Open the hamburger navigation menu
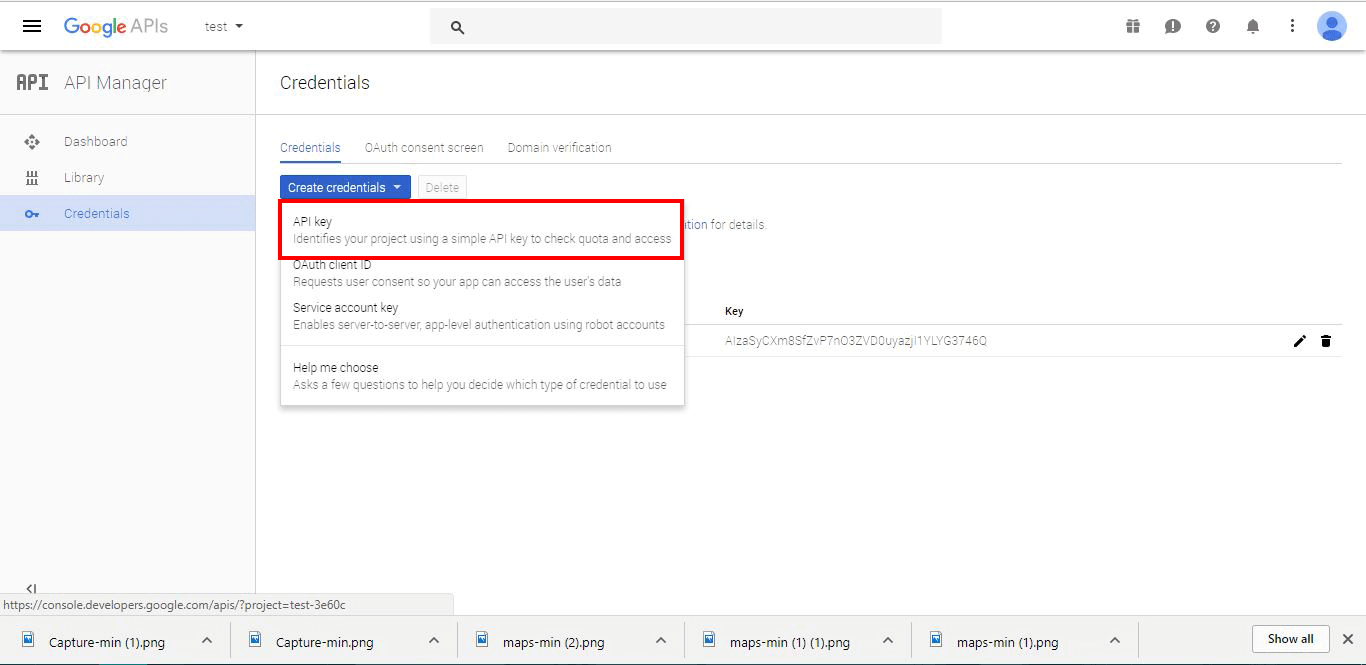Image resolution: width=1366 pixels, height=665 pixels. [x=32, y=27]
